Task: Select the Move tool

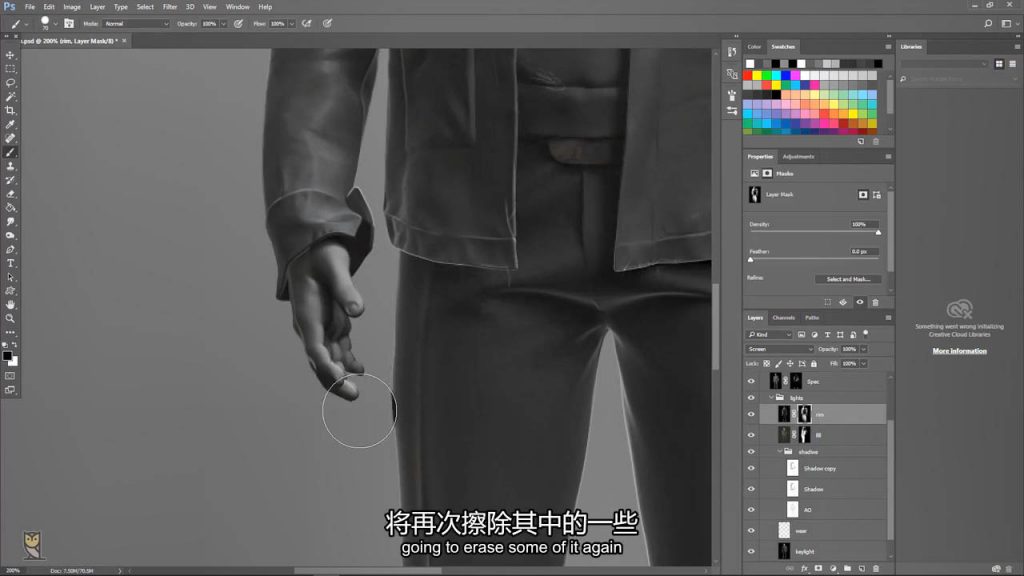Action: [x=10, y=55]
